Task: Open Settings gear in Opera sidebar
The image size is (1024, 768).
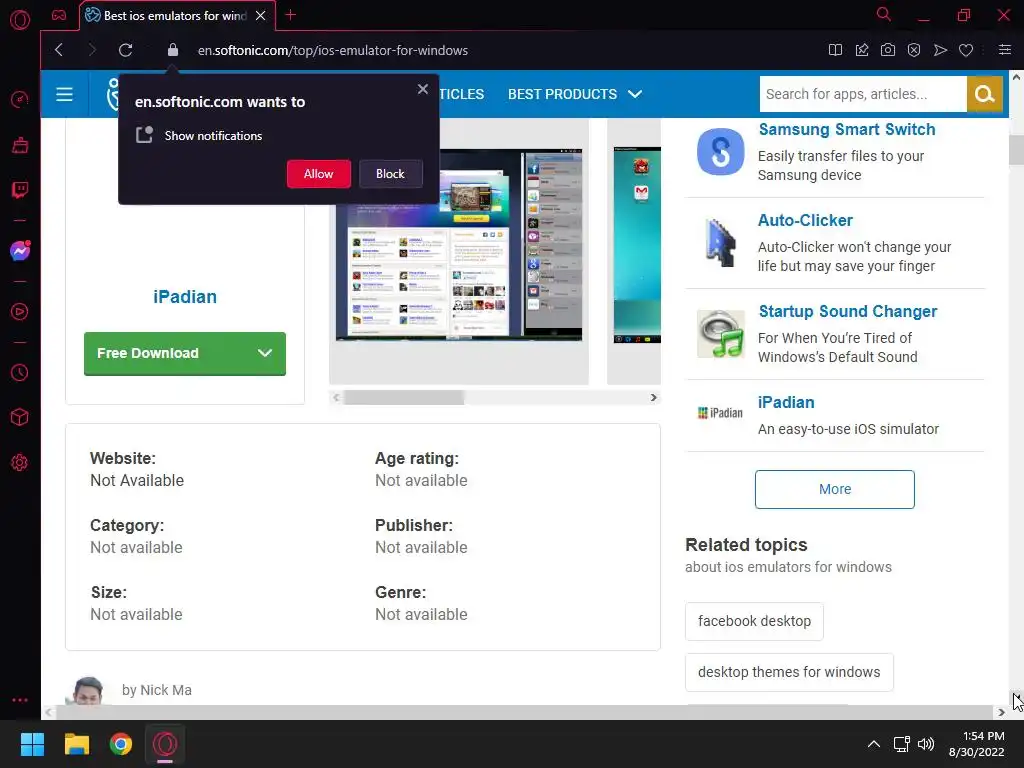Action: pos(20,462)
